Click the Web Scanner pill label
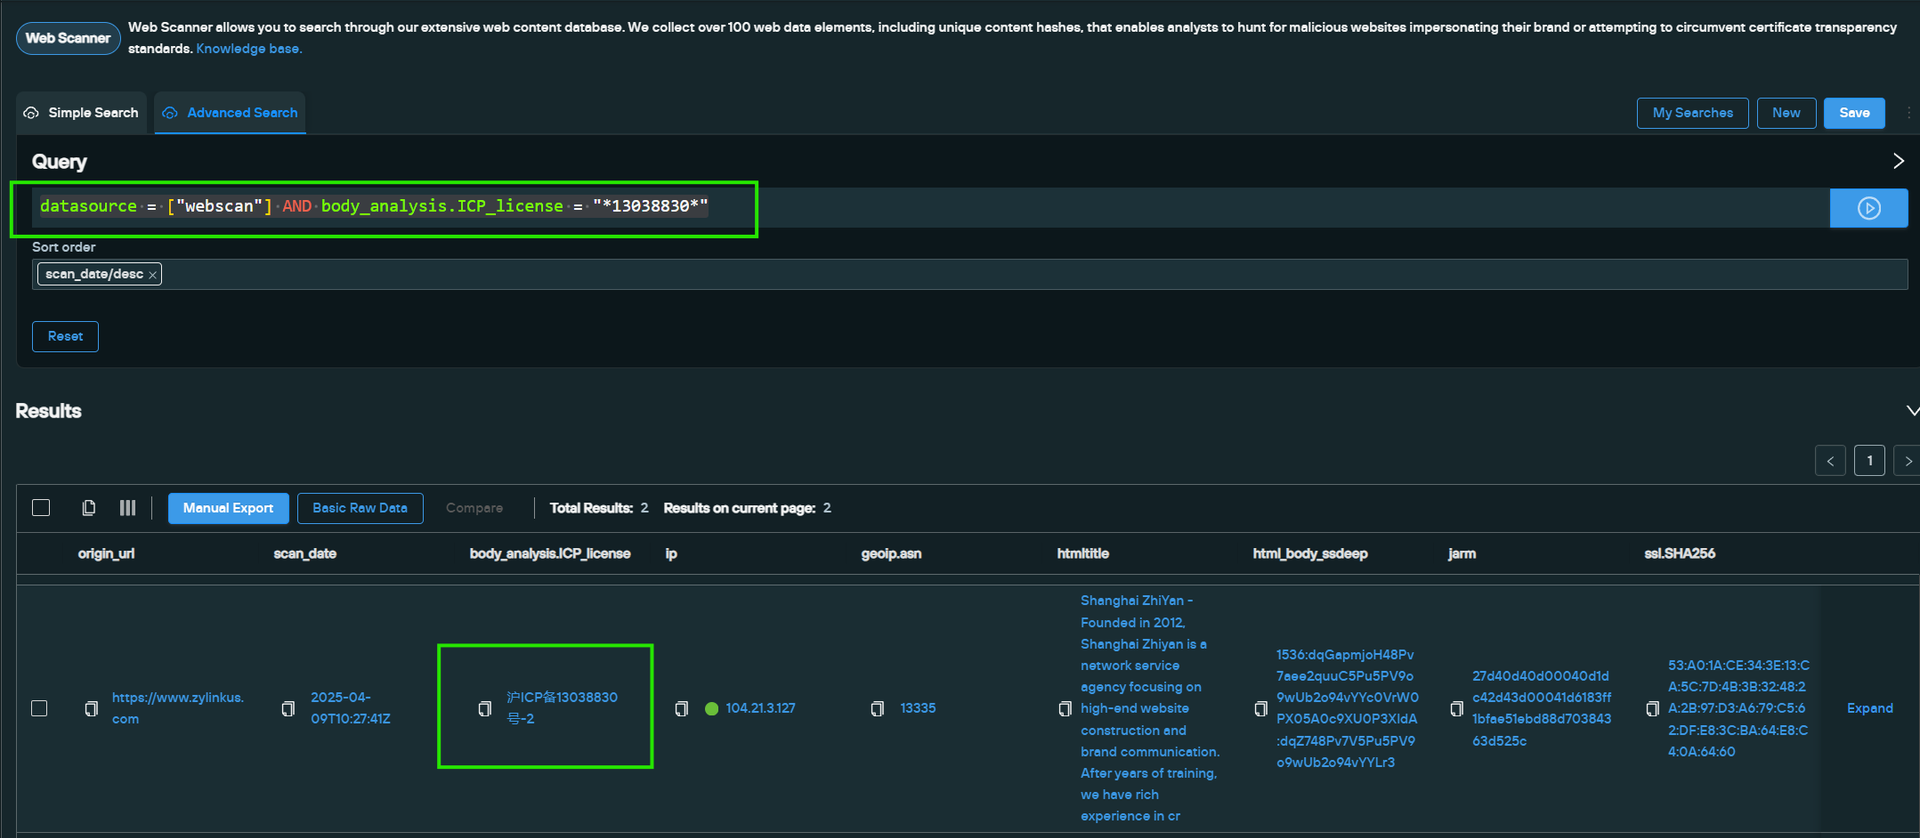The width and height of the screenshot is (1920, 838). pos(68,38)
